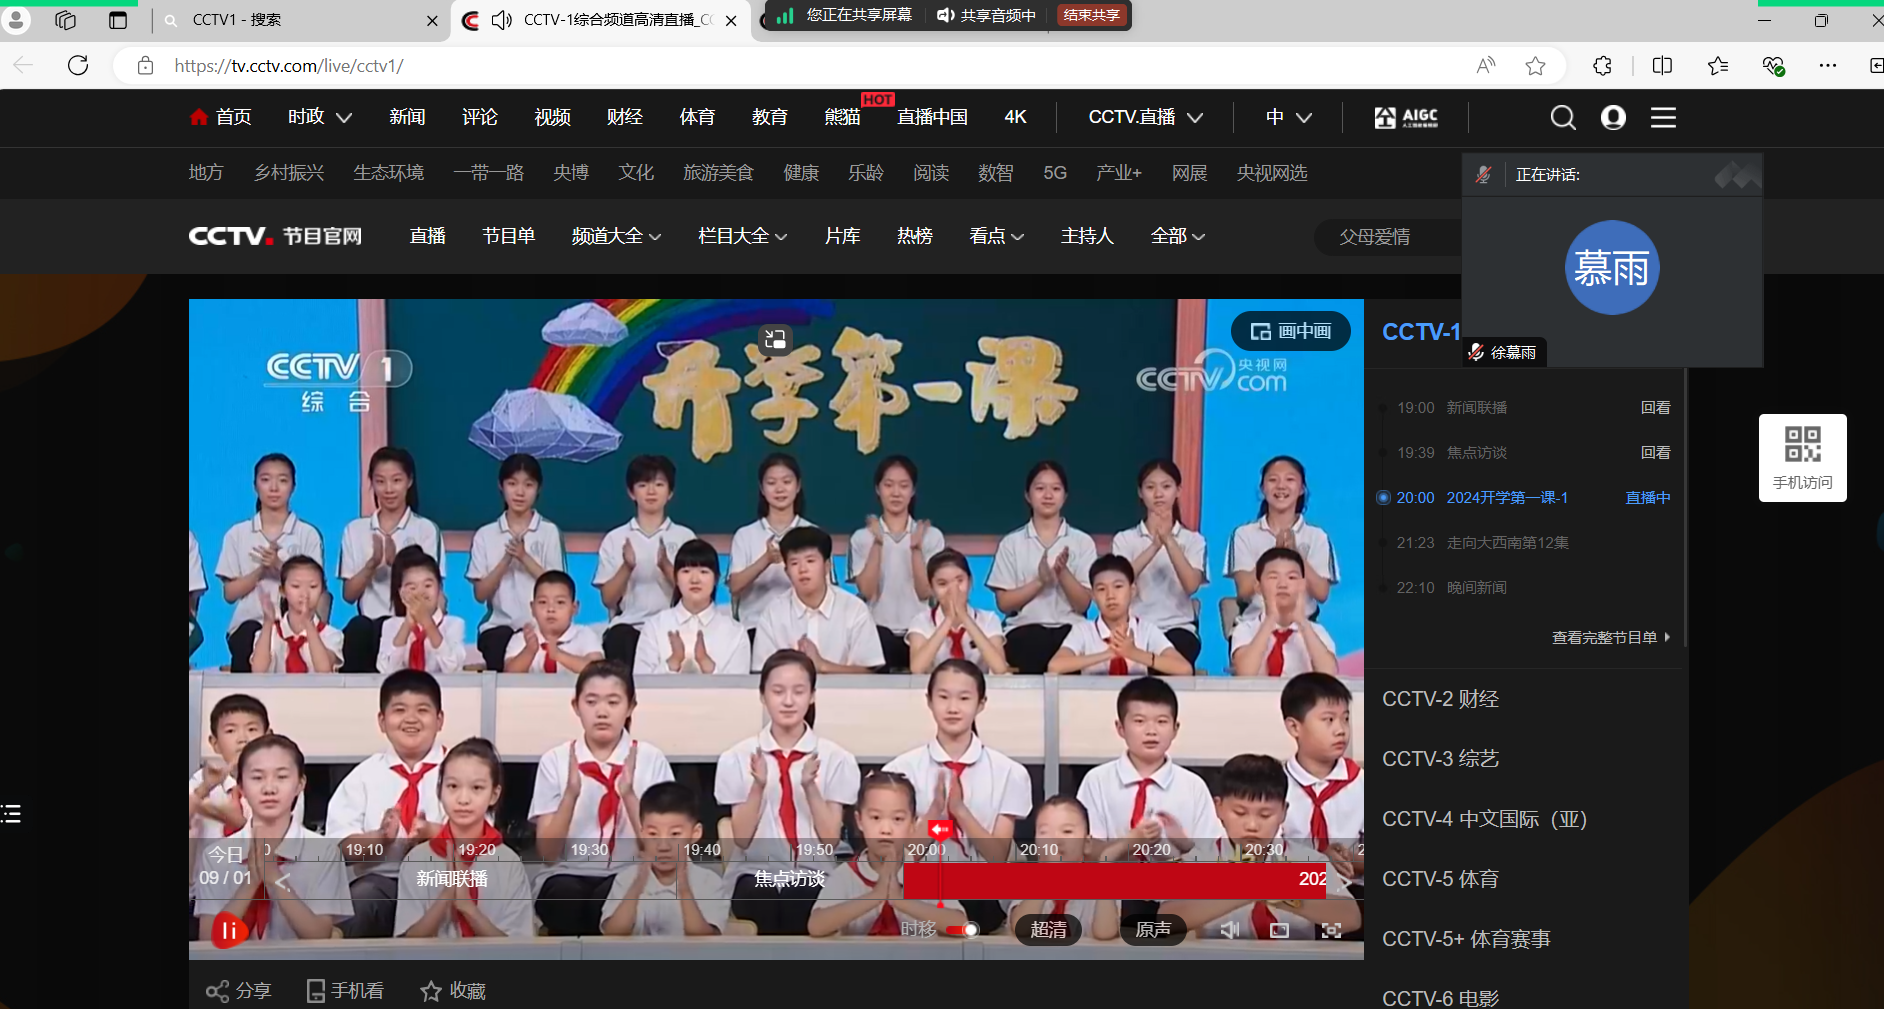Toggle the 时移 time-shift switch

962,930
